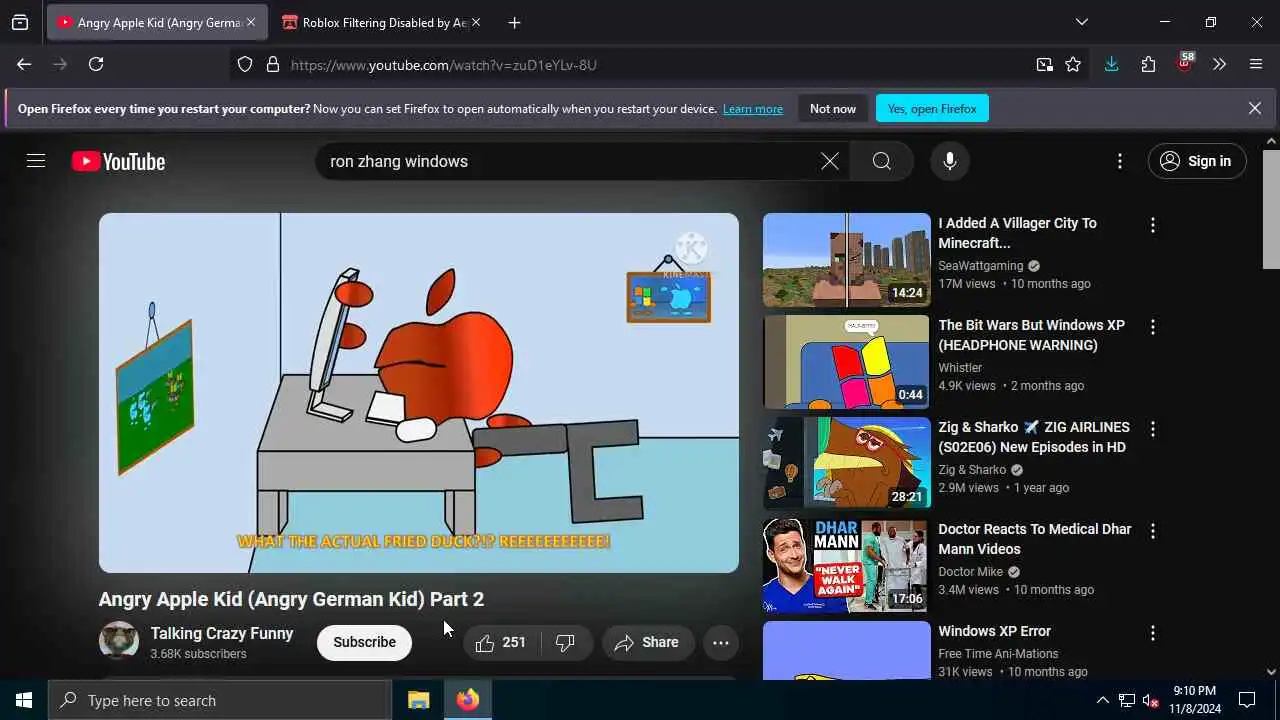1280x720 pixels.
Task: Subscribe to Talking Crazy Funny
Action: pos(364,643)
